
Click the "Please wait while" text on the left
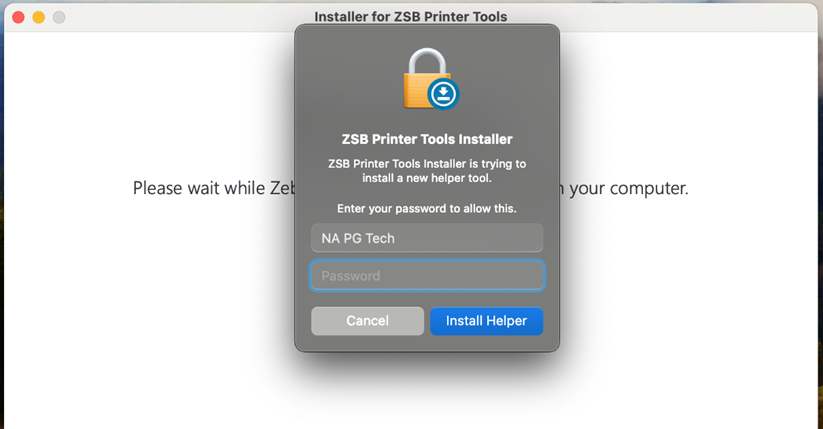coord(200,188)
